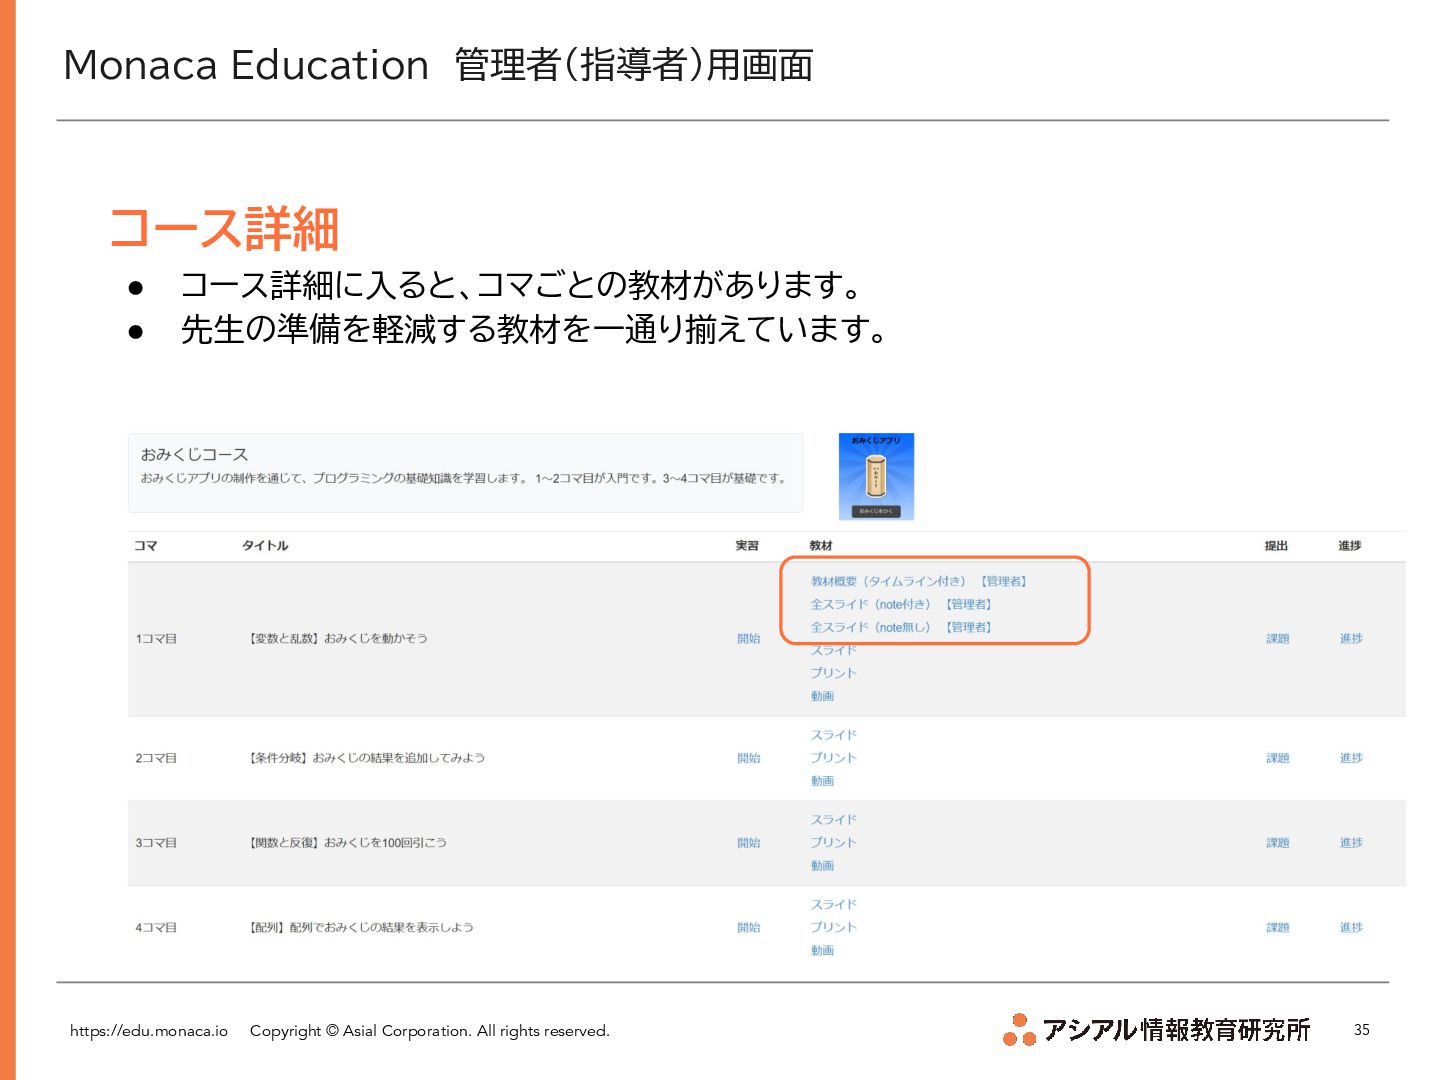Open スライド link in 3コマ目 row
This screenshot has height=1080, width=1440.
tap(834, 820)
